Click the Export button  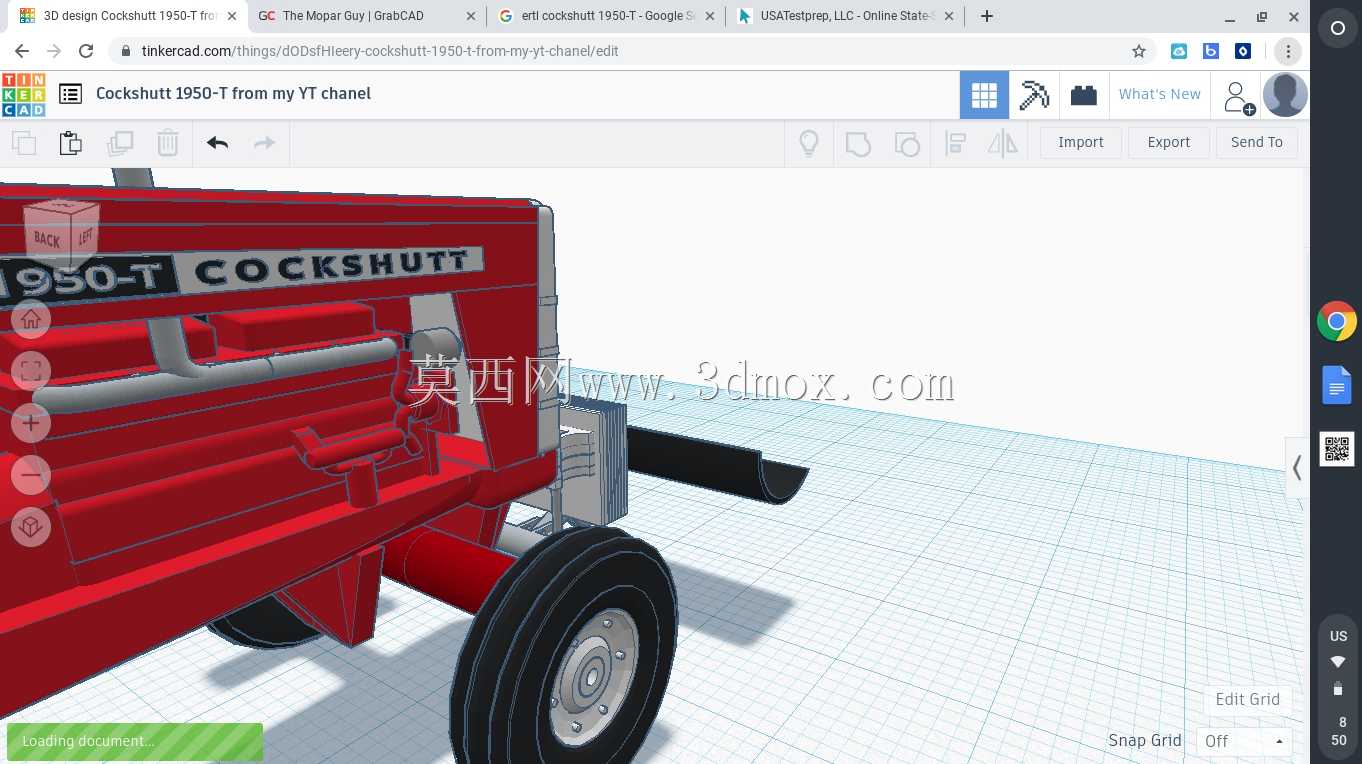coord(1168,142)
